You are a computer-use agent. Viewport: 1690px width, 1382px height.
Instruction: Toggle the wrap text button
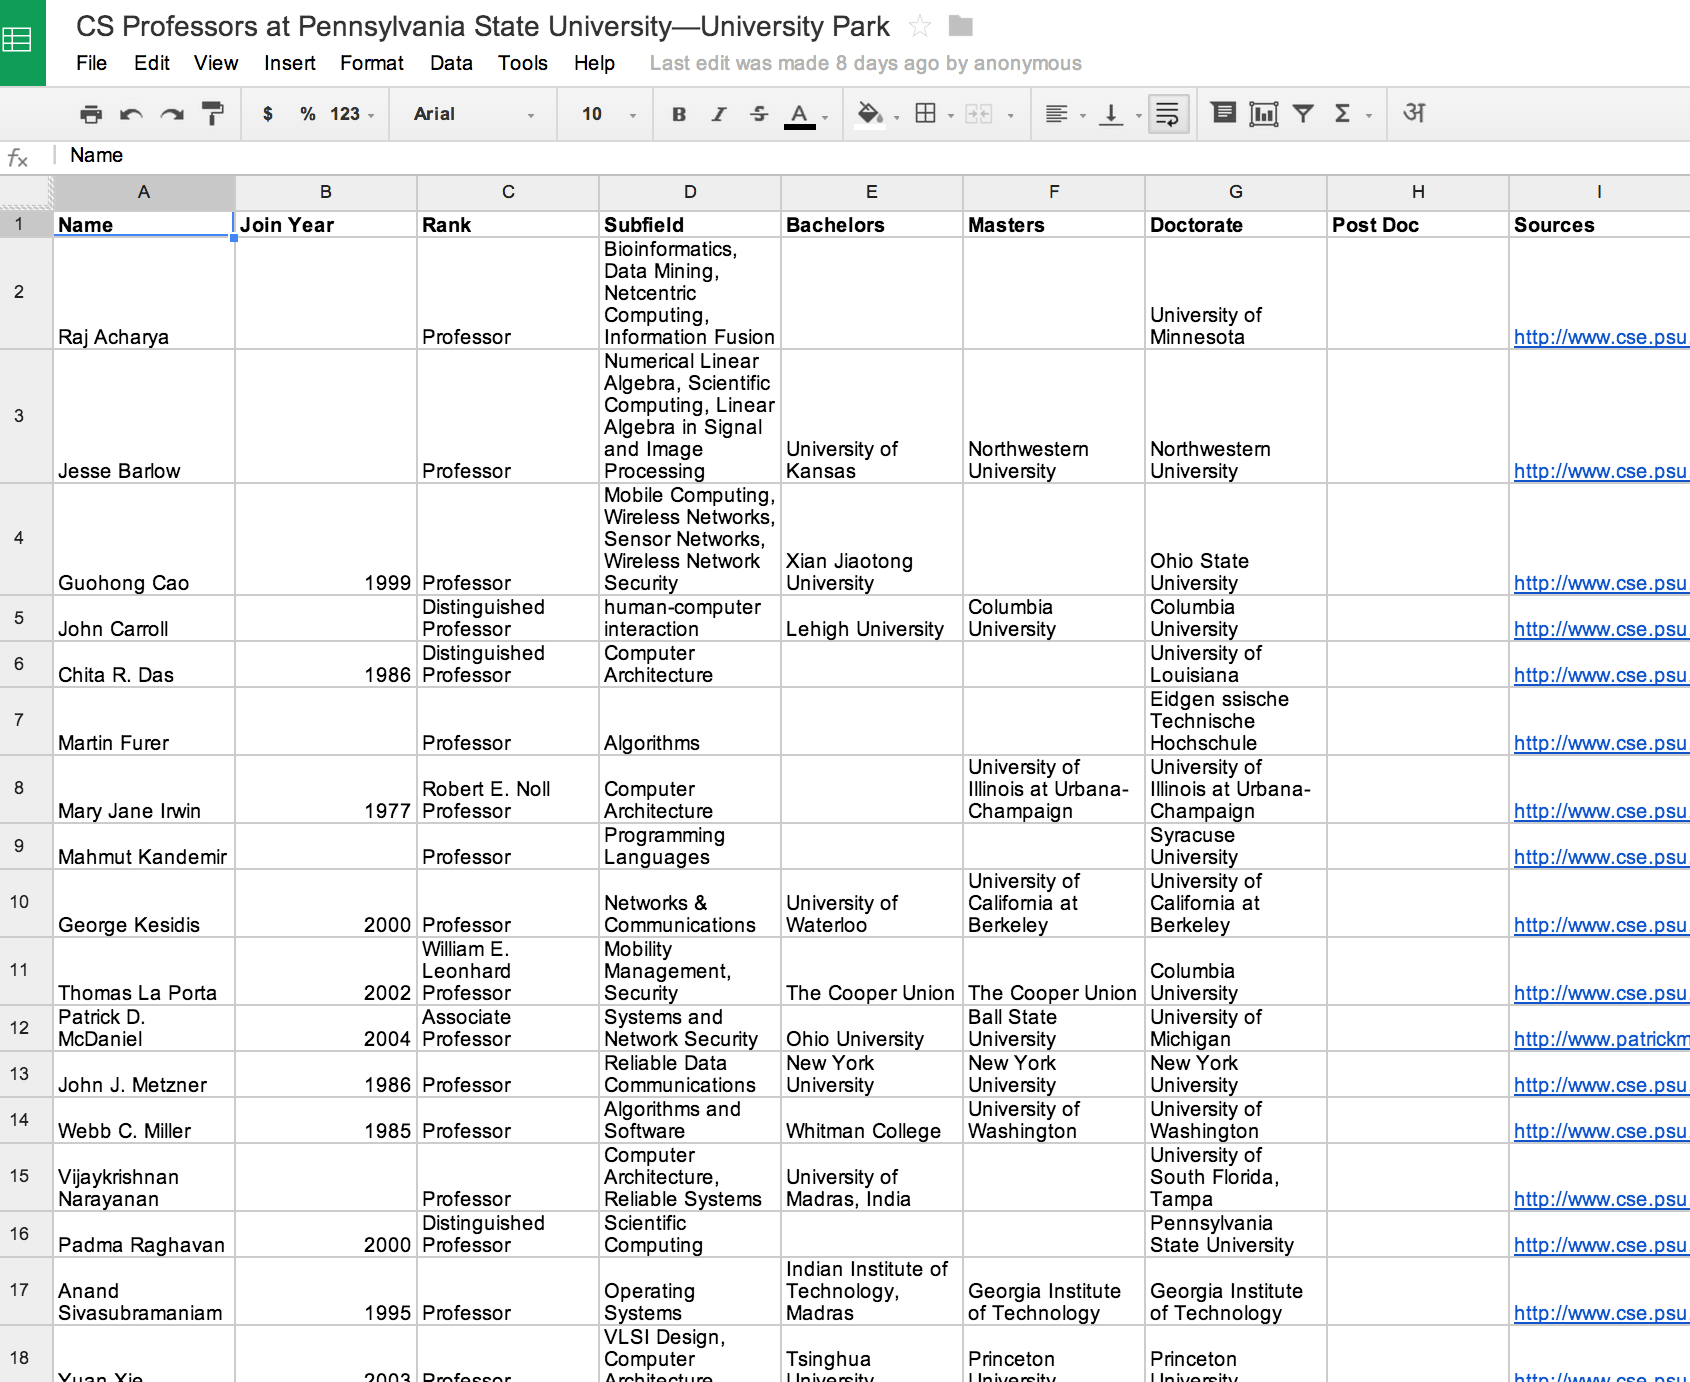click(x=1168, y=114)
